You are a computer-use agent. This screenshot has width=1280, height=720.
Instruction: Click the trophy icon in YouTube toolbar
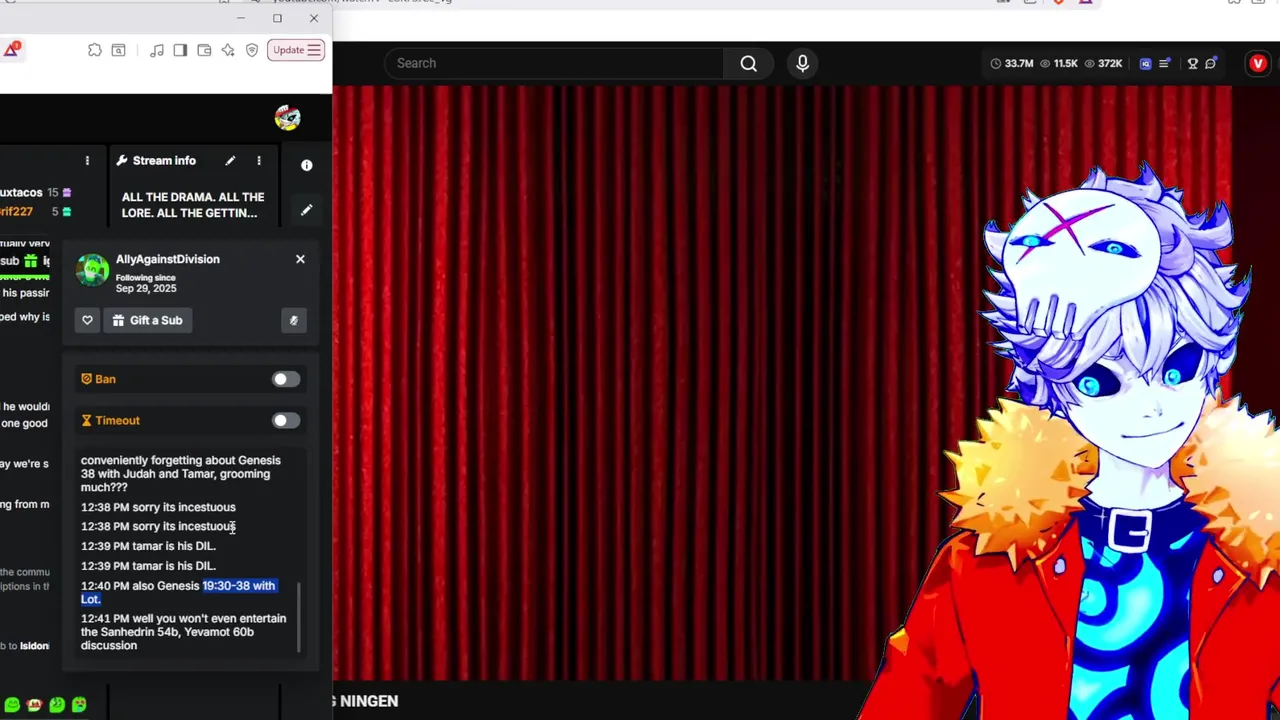[x=1192, y=63]
